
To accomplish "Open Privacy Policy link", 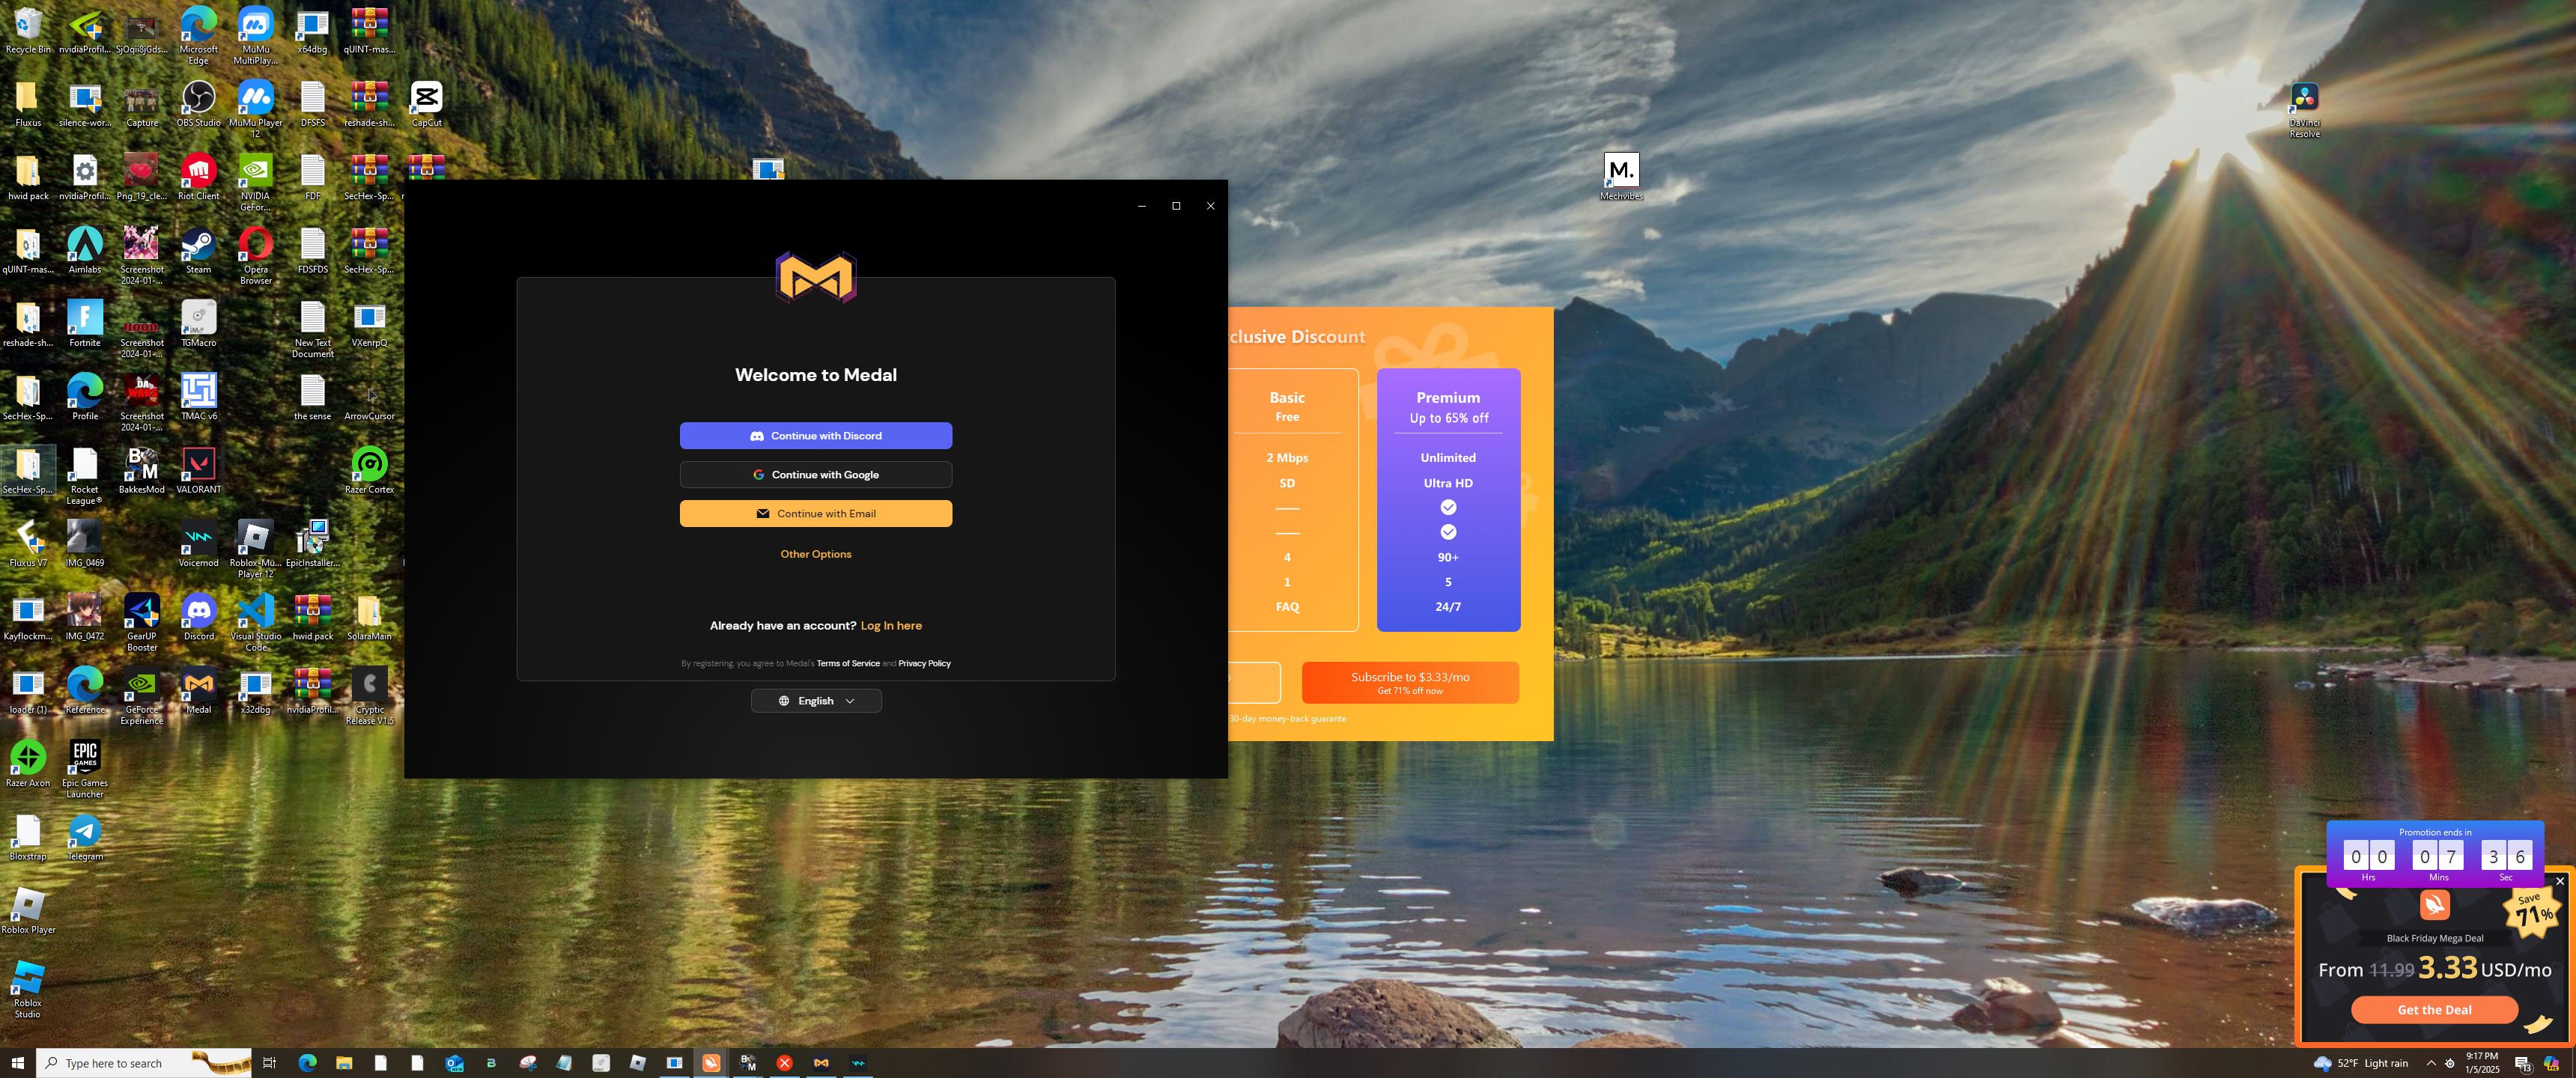I will point(923,664).
